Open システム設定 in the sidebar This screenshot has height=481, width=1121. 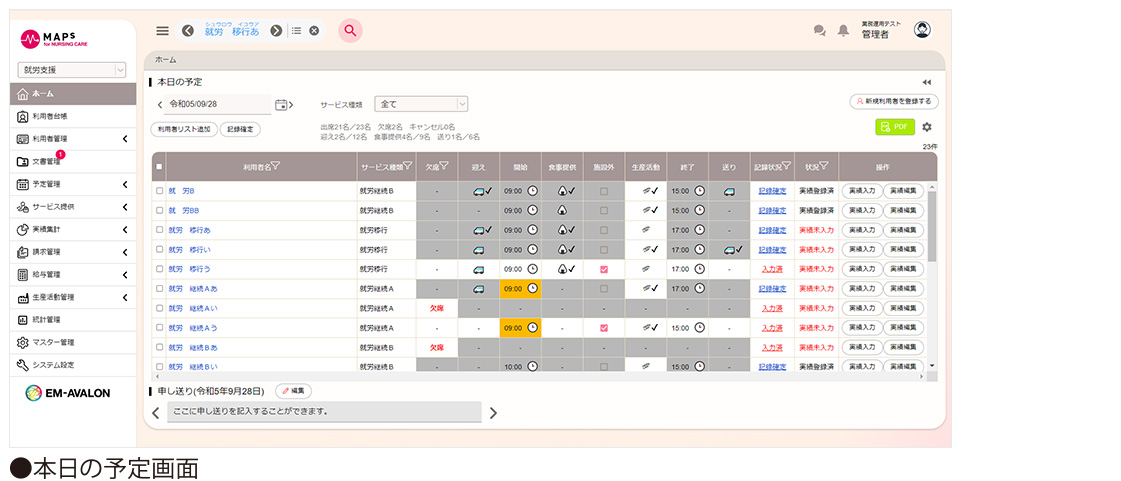[72, 365]
